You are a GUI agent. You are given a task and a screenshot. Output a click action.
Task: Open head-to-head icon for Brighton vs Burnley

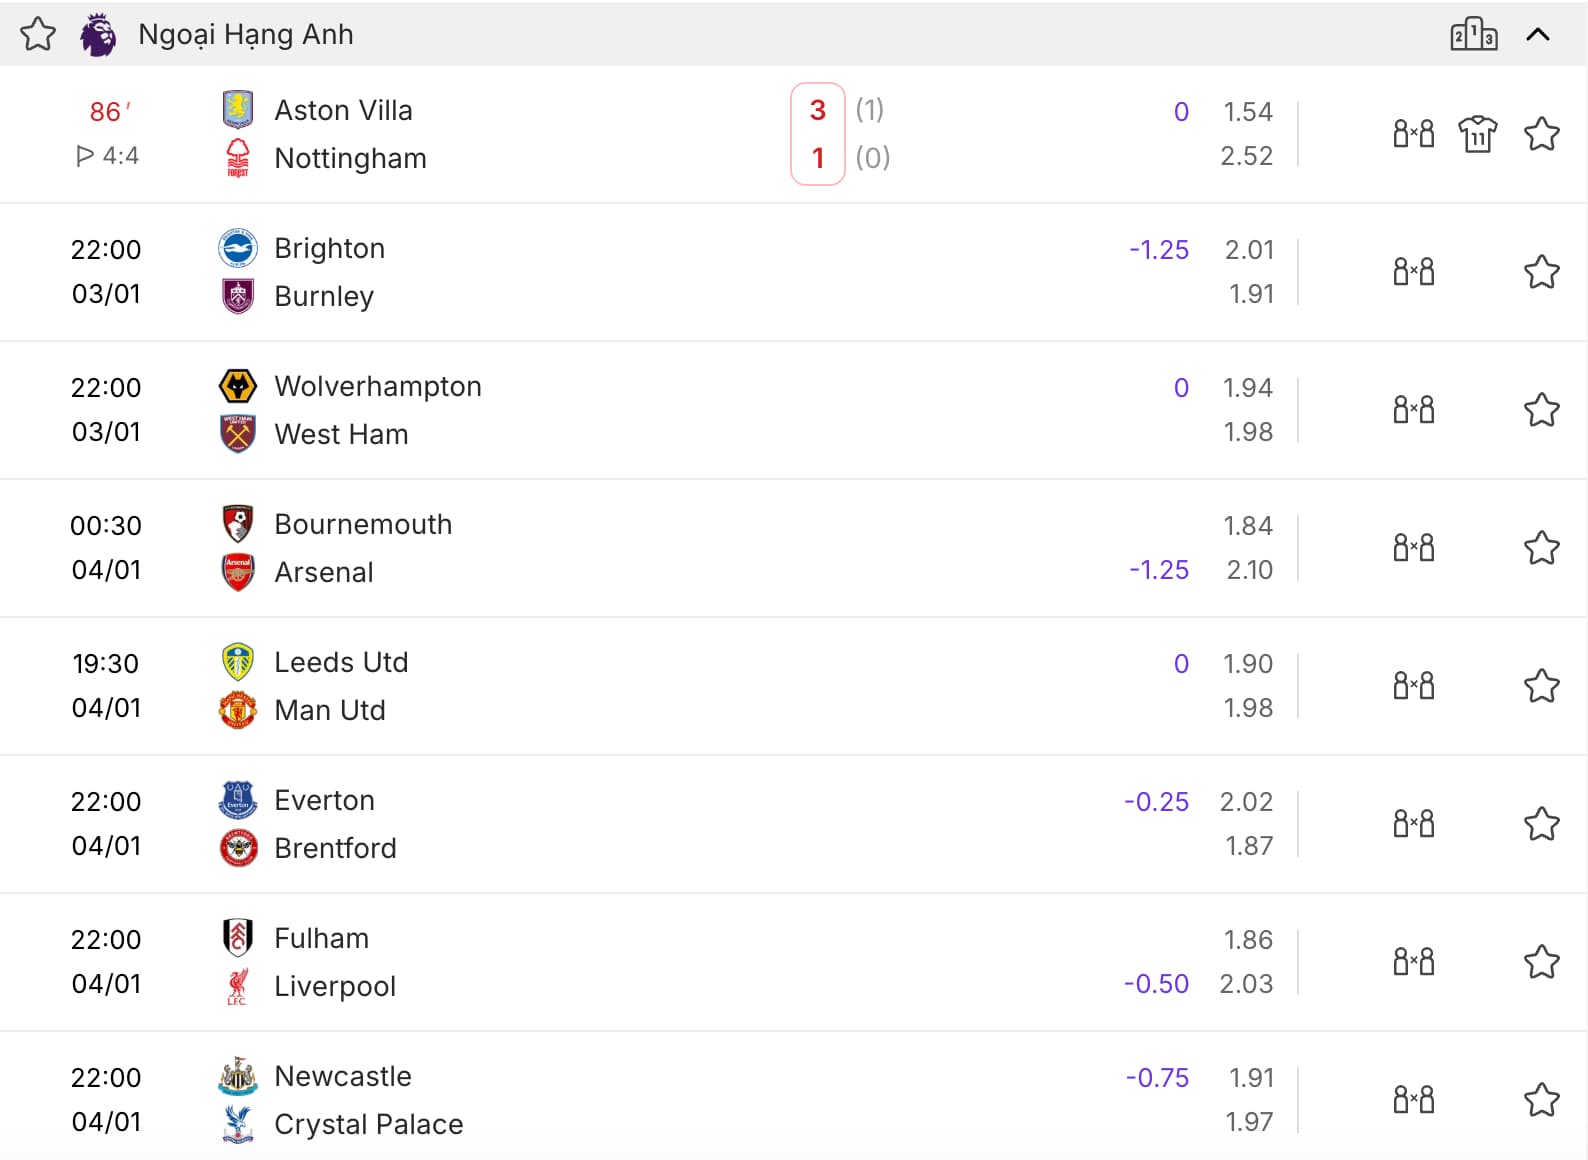[x=1413, y=272]
